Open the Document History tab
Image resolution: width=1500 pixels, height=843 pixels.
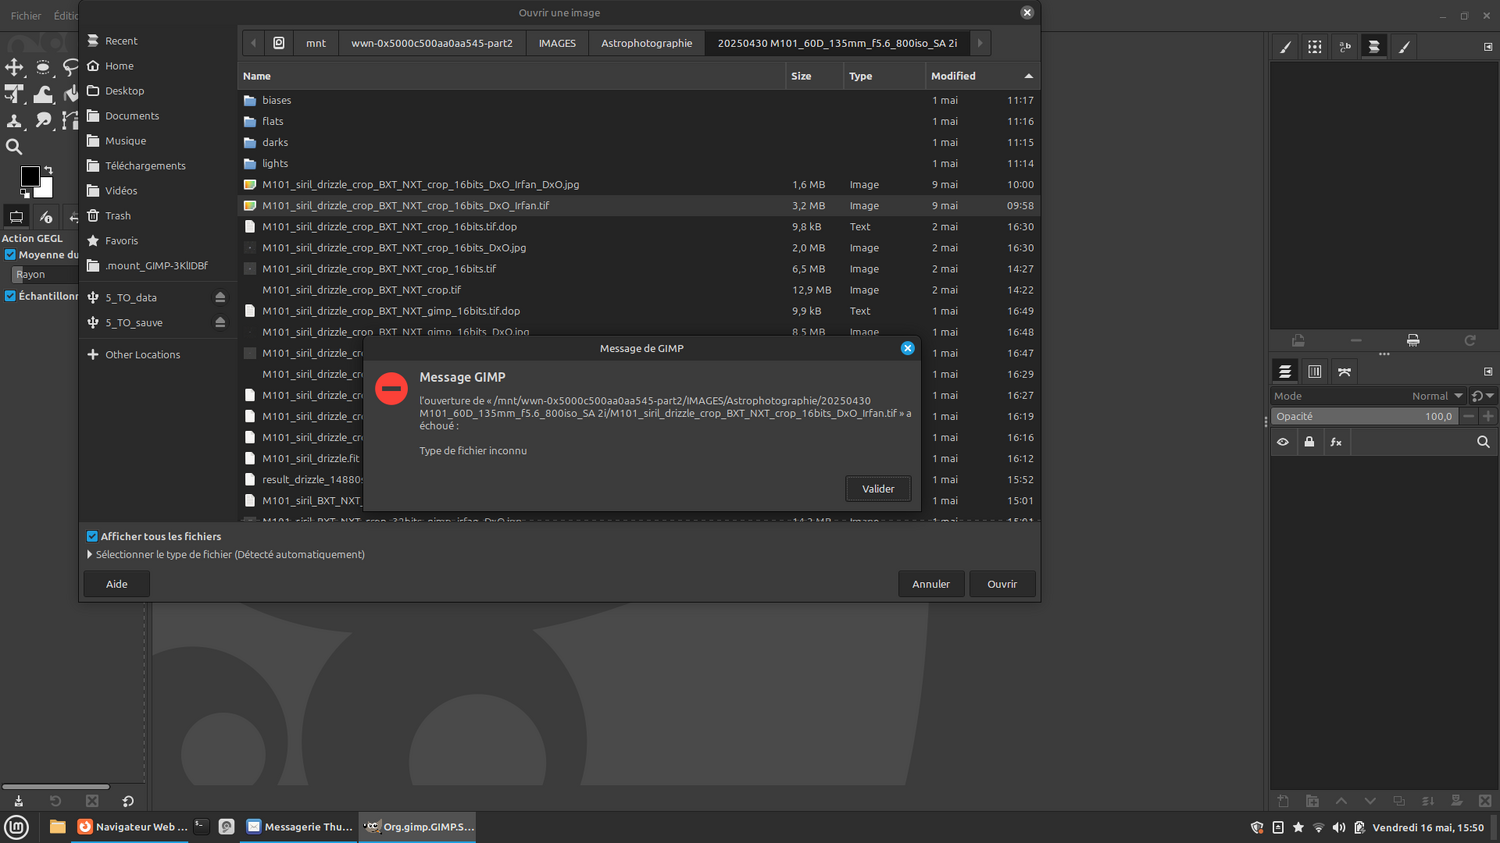(x=1374, y=47)
